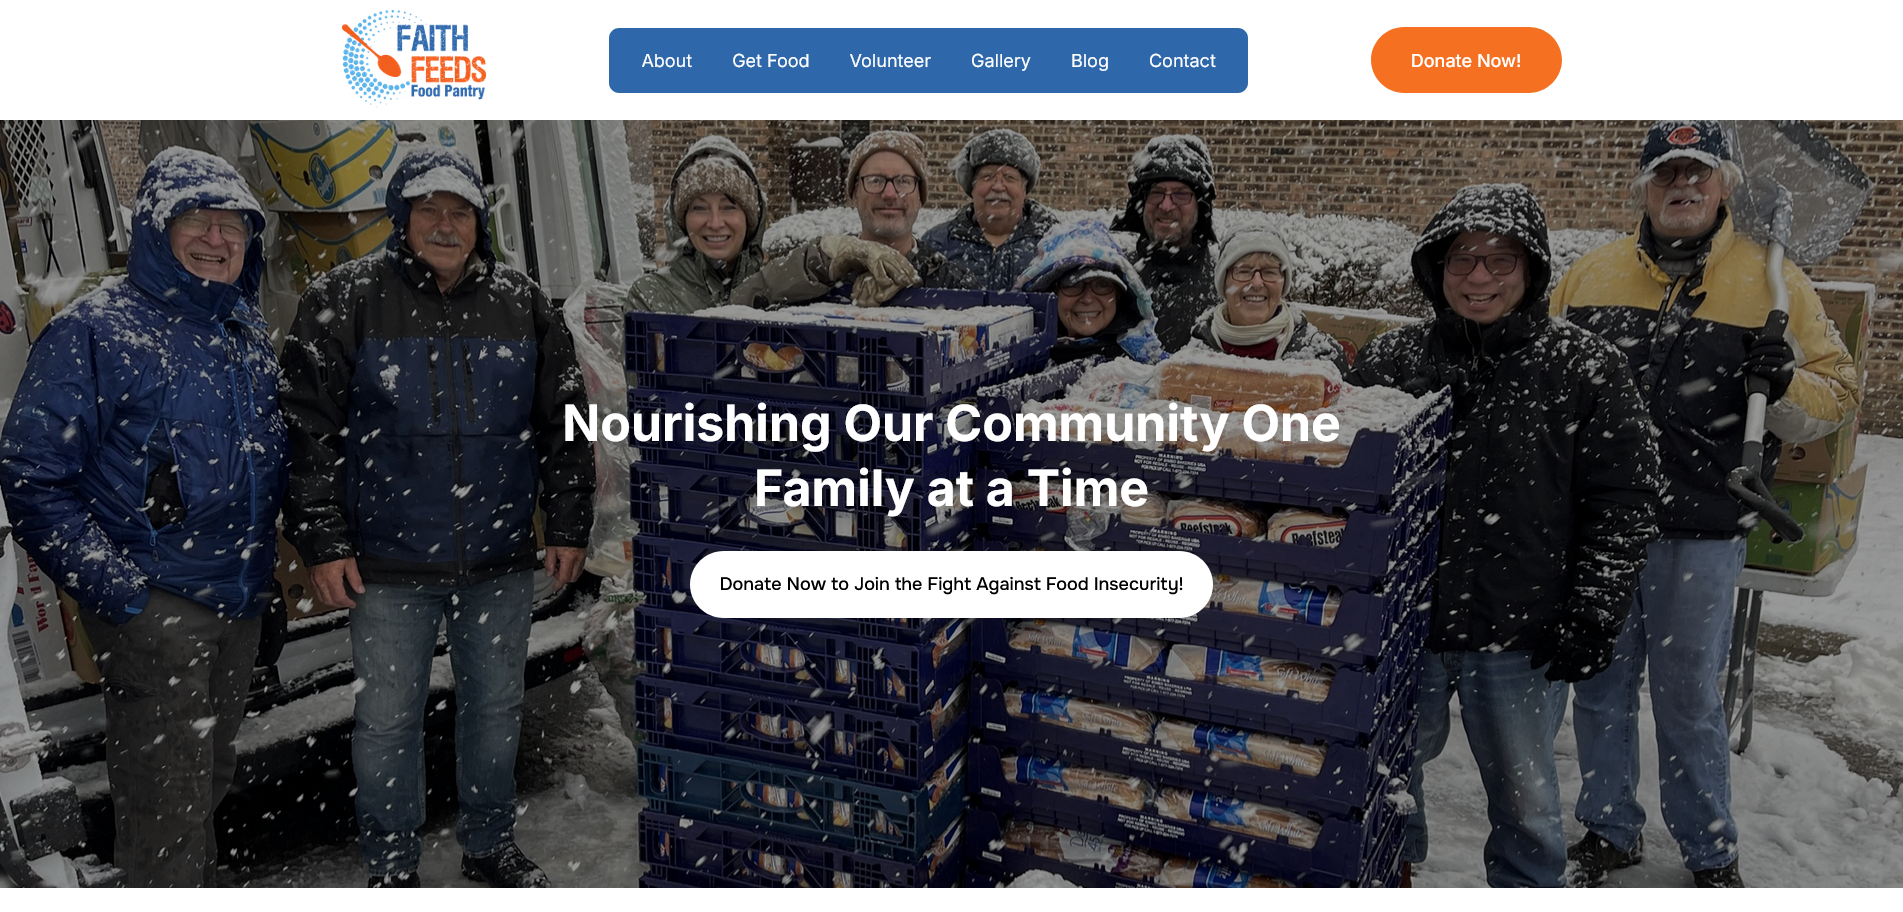Click the Faith Feeds Food Pantry logo
The image size is (1903, 912).
click(414, 57)
